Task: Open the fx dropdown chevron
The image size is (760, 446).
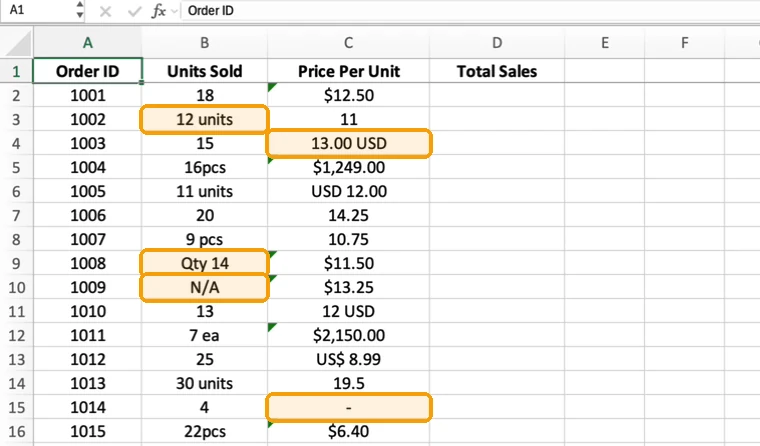Action: (x=174, y=11)
